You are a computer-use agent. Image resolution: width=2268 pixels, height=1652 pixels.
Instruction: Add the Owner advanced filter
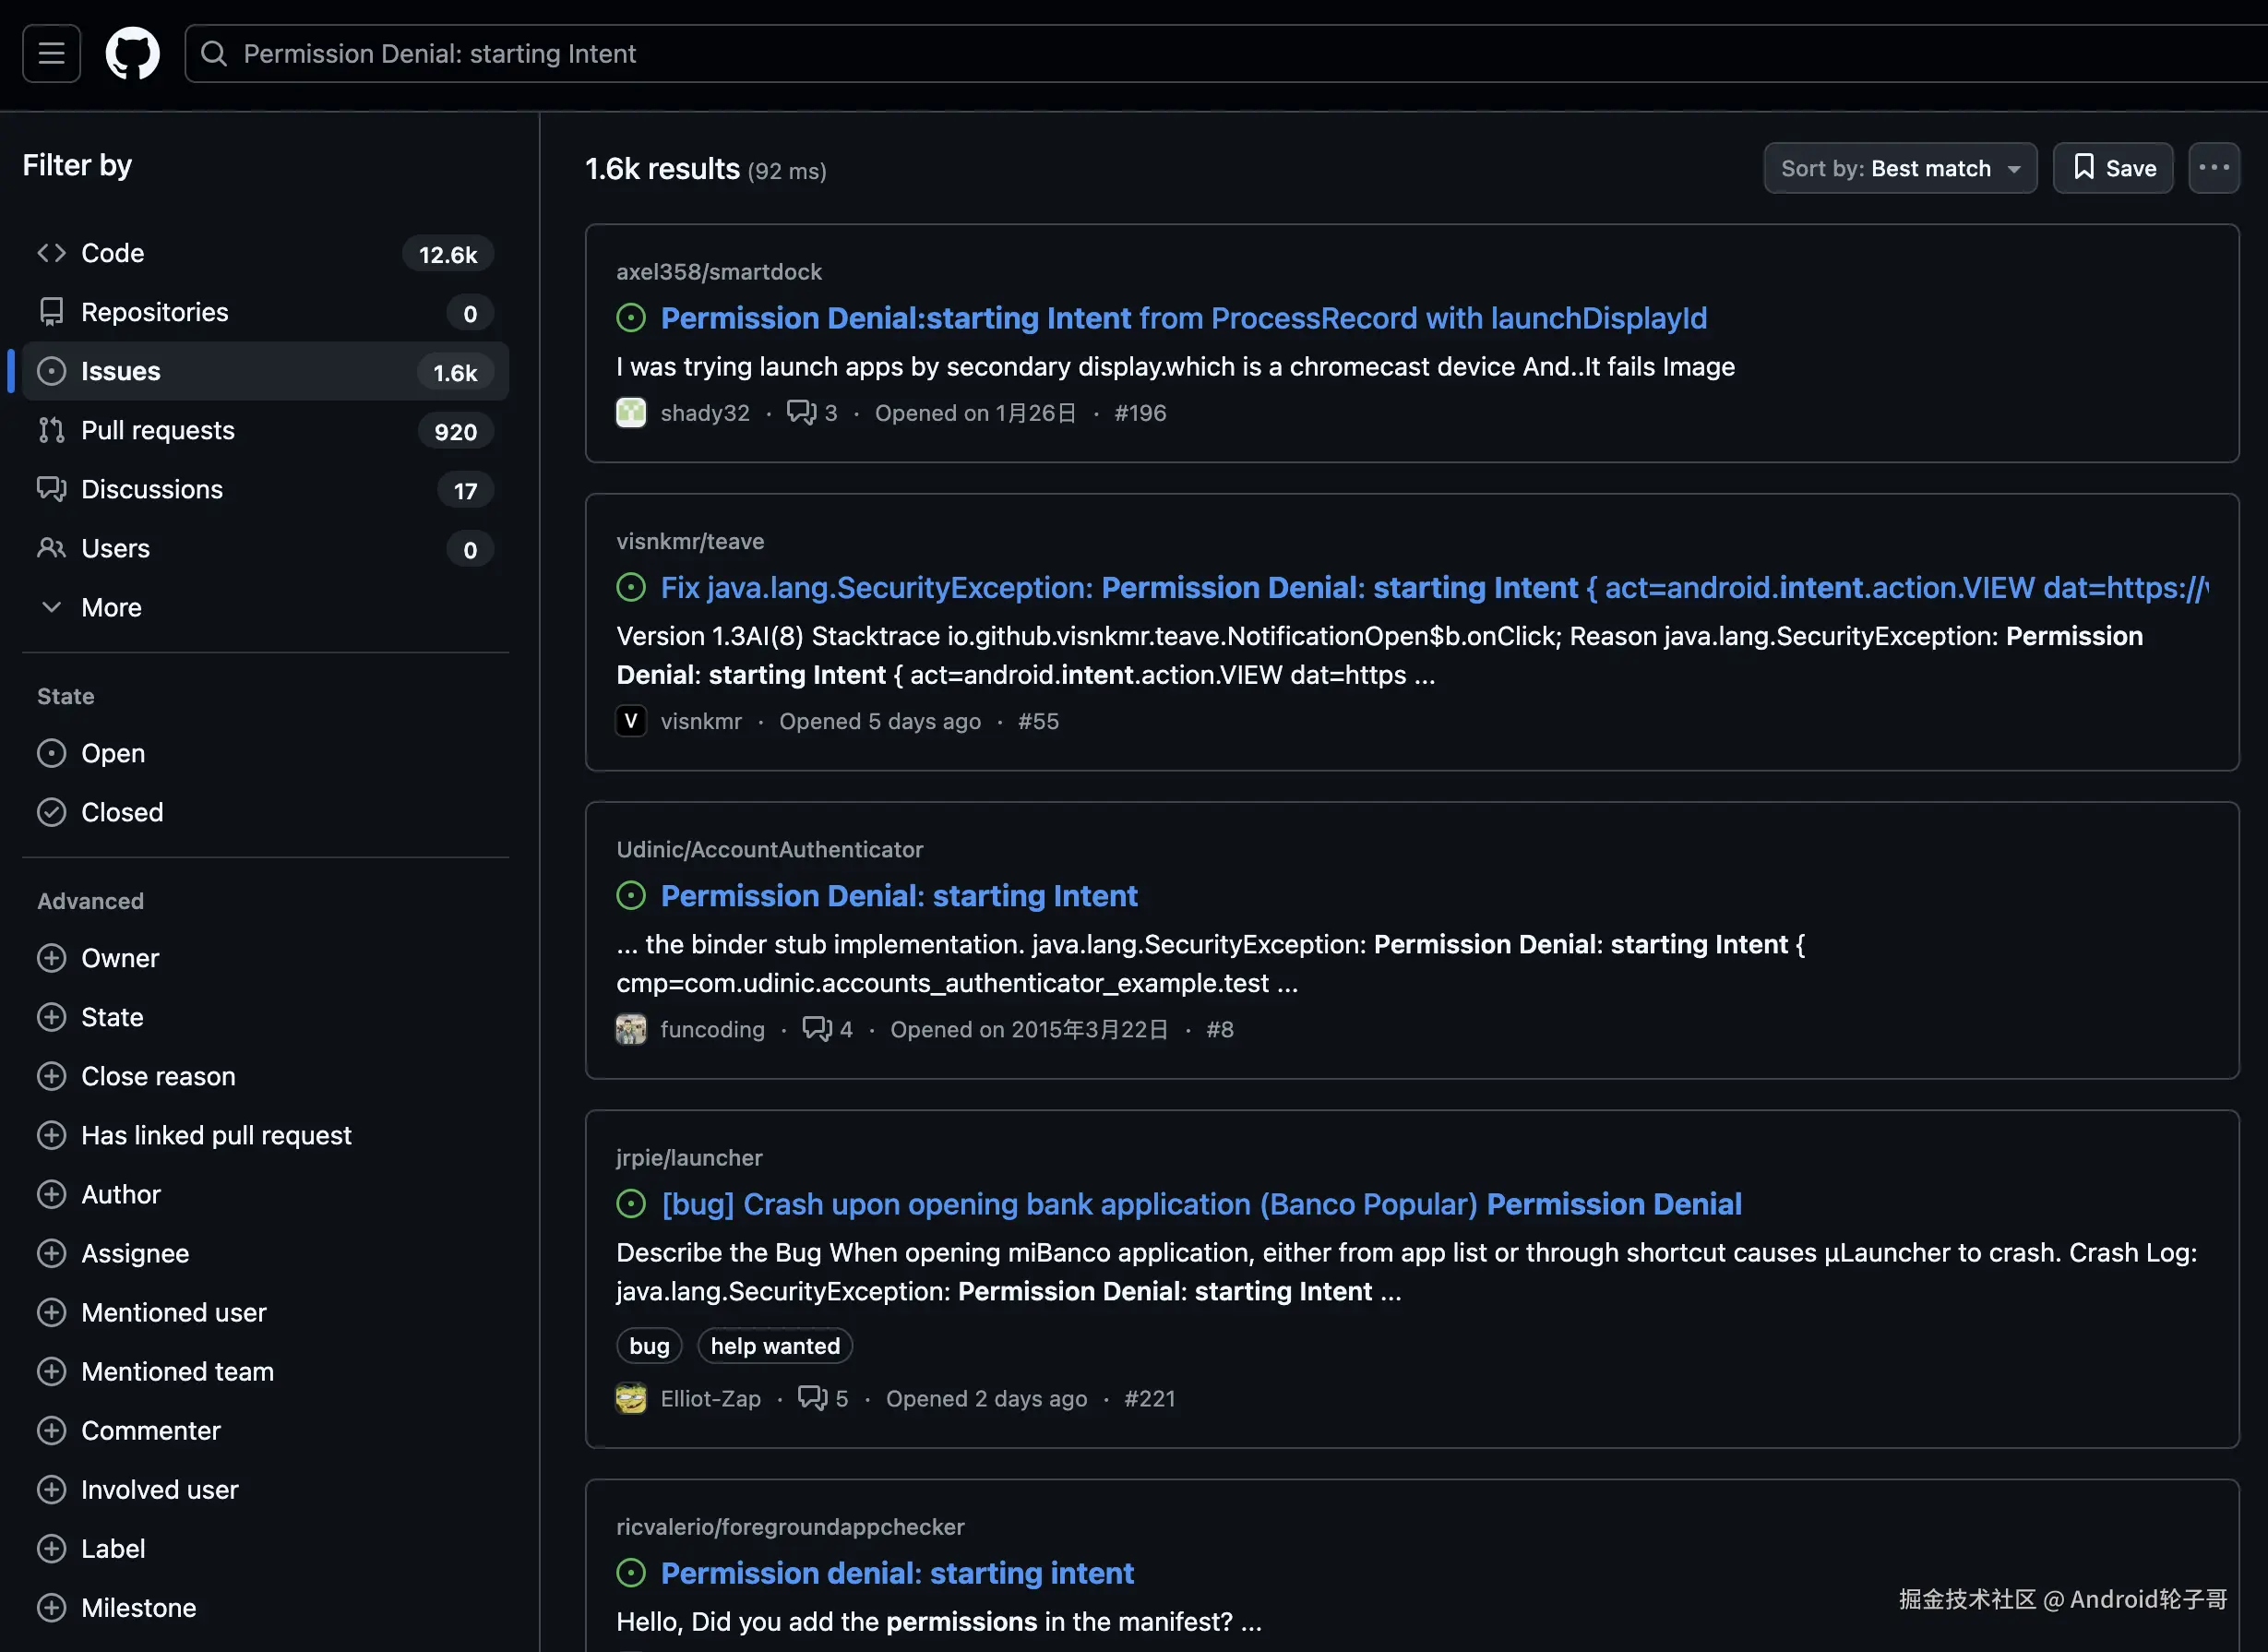point(119,958)
